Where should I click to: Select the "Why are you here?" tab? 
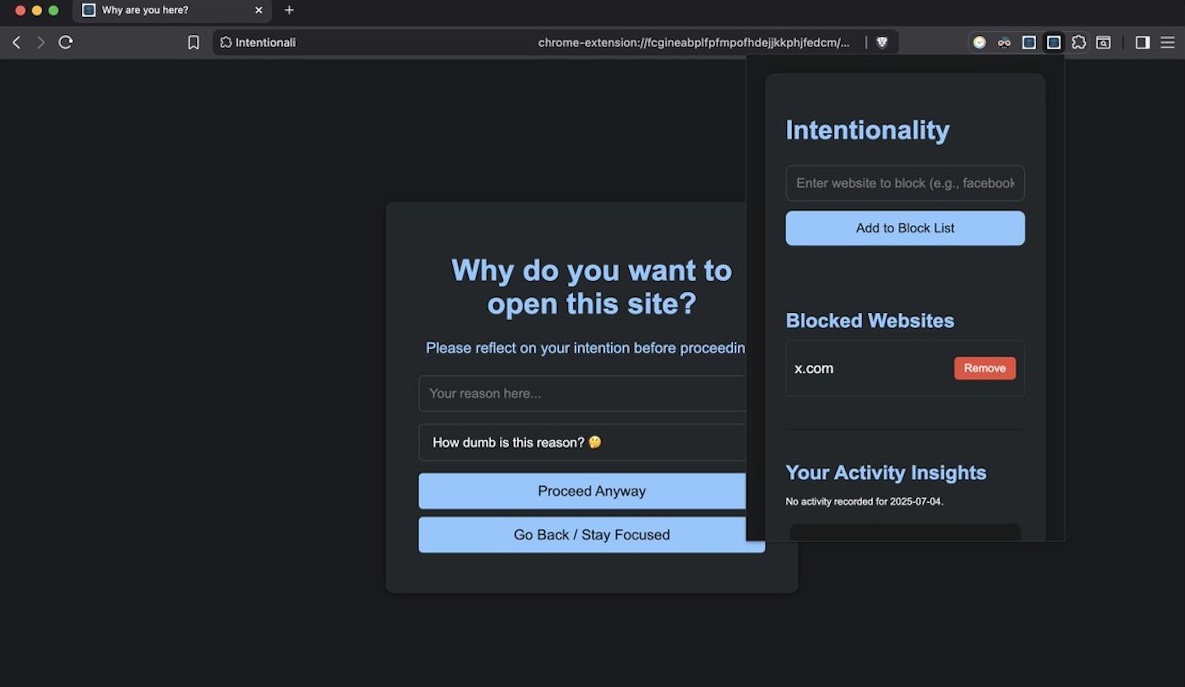[x=160, y=10]
